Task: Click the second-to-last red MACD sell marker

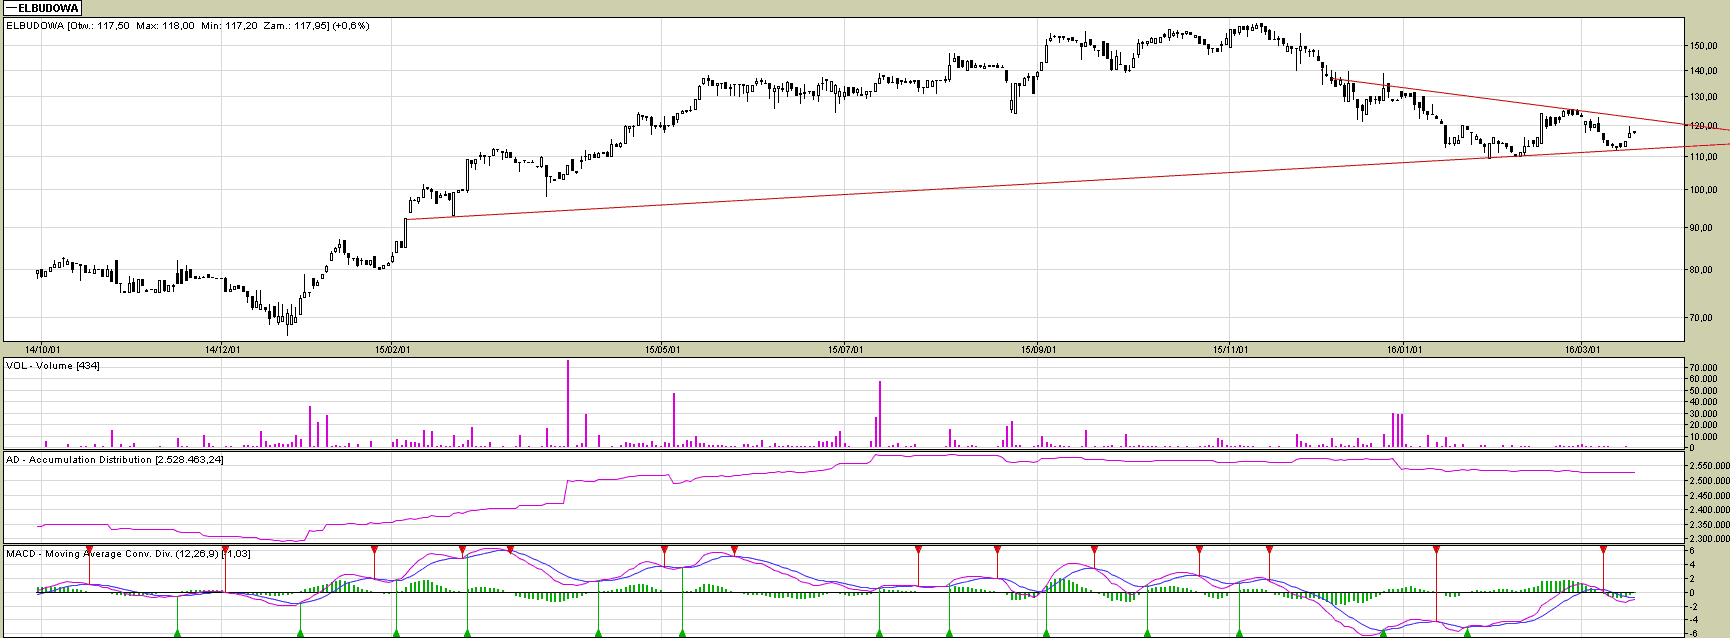Action: pos(1436,550)
